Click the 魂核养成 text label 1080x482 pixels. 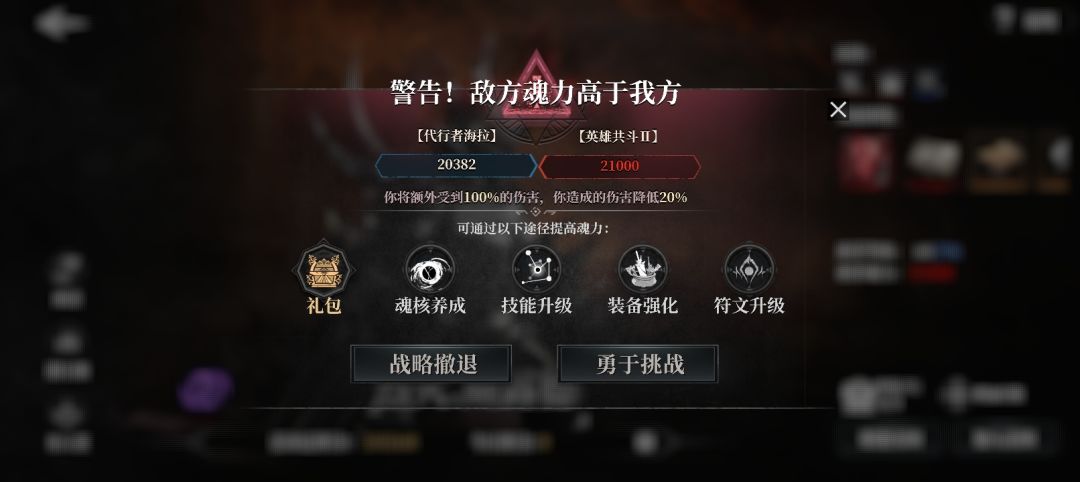pos(430,305)
